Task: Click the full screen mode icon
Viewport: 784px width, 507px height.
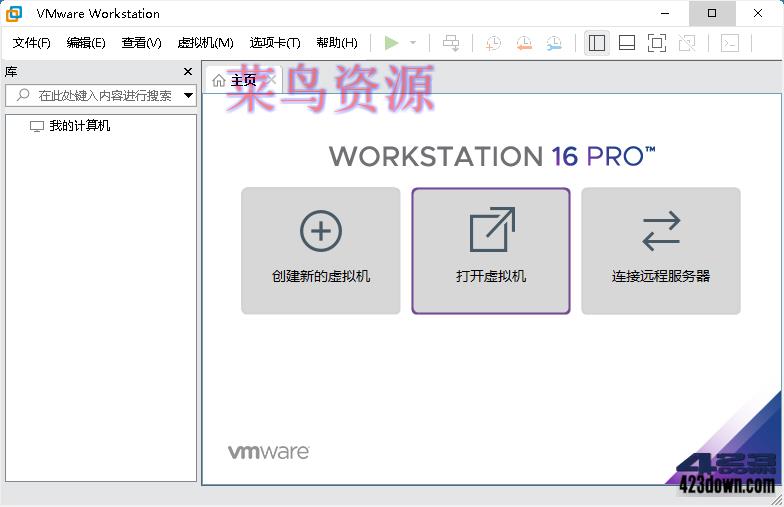Action: tap(656, 43)
